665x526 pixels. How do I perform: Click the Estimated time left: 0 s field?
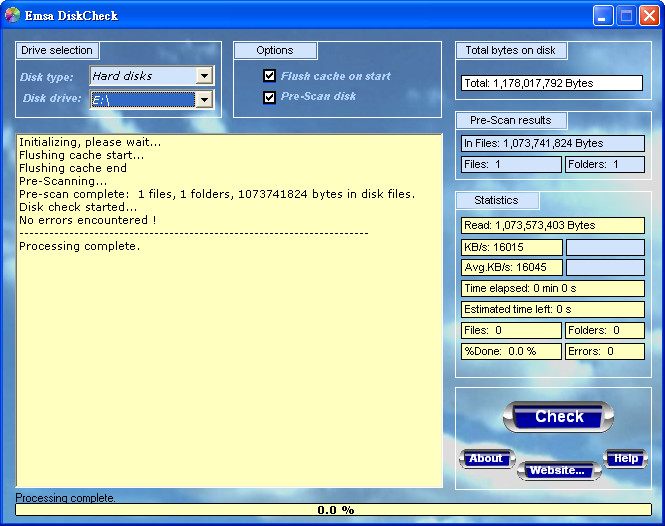point(553,309)
